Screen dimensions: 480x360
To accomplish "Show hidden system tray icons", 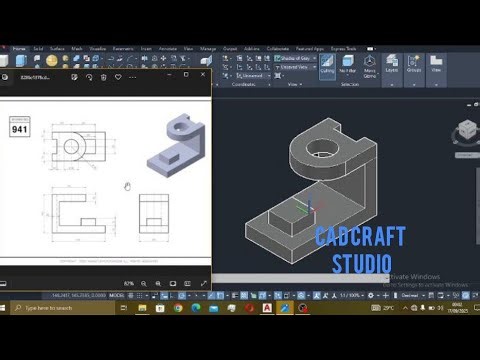I will tap(405, 308).
